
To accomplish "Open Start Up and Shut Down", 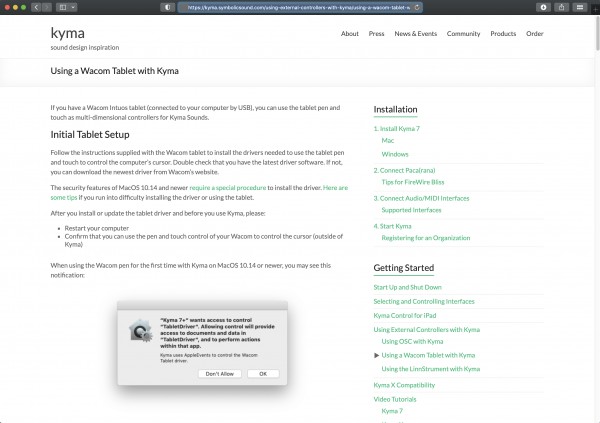I will coord(408,287).
